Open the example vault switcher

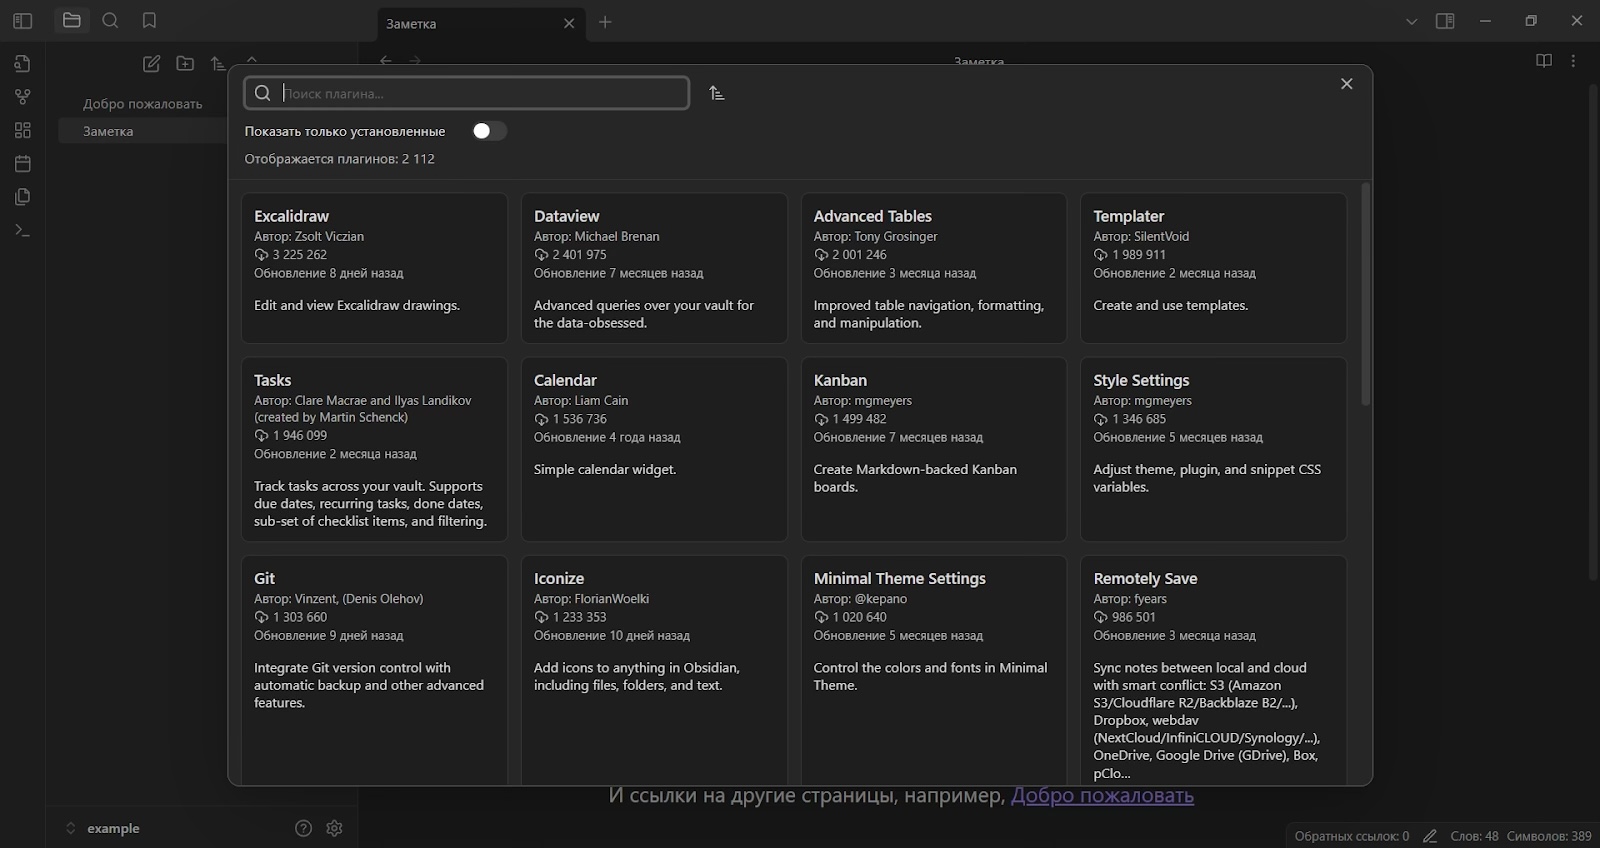pyautogui.click(x=103, y=828)
